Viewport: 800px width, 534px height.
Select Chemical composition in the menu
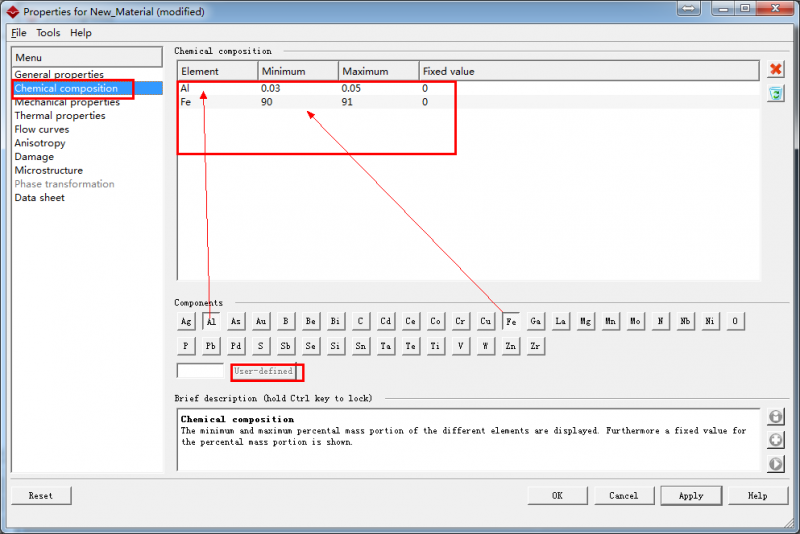tap(66, 88)
